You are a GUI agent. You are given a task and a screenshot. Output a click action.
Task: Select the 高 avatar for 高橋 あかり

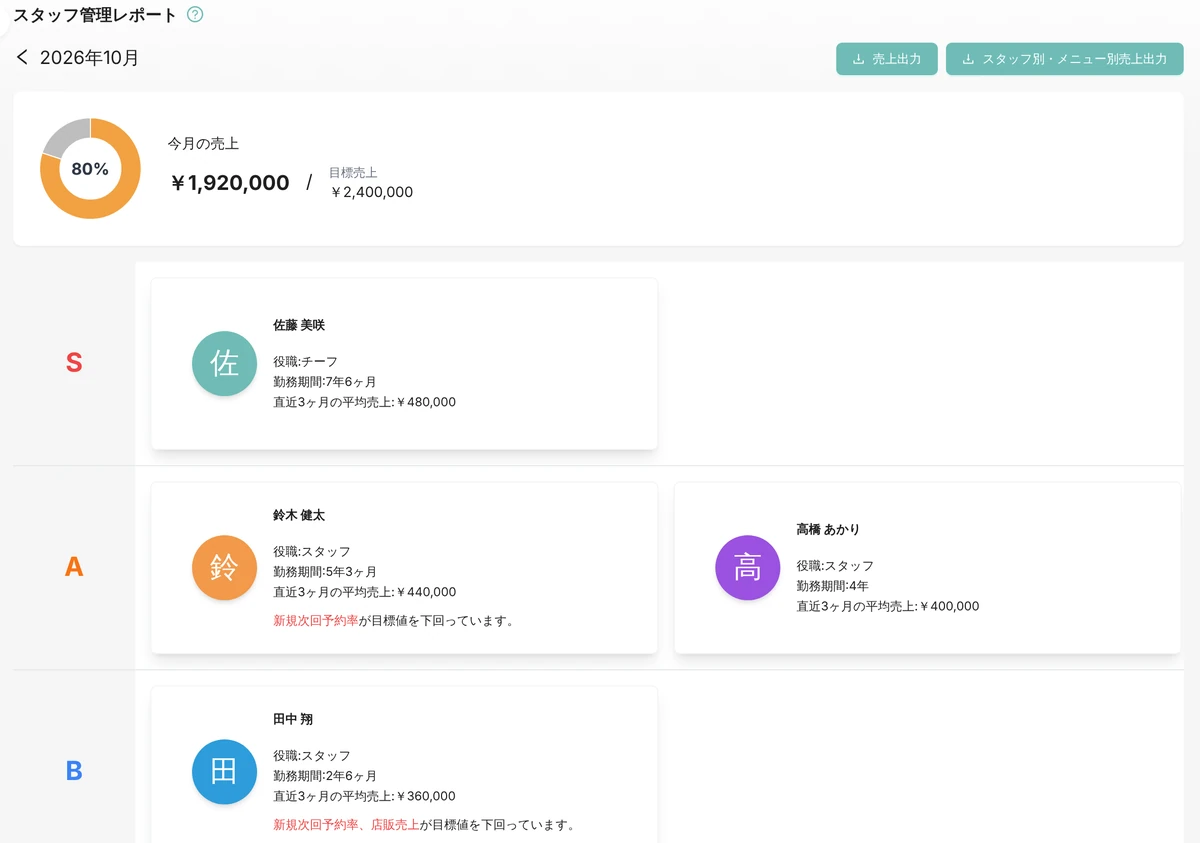click(x=748, y=567)
